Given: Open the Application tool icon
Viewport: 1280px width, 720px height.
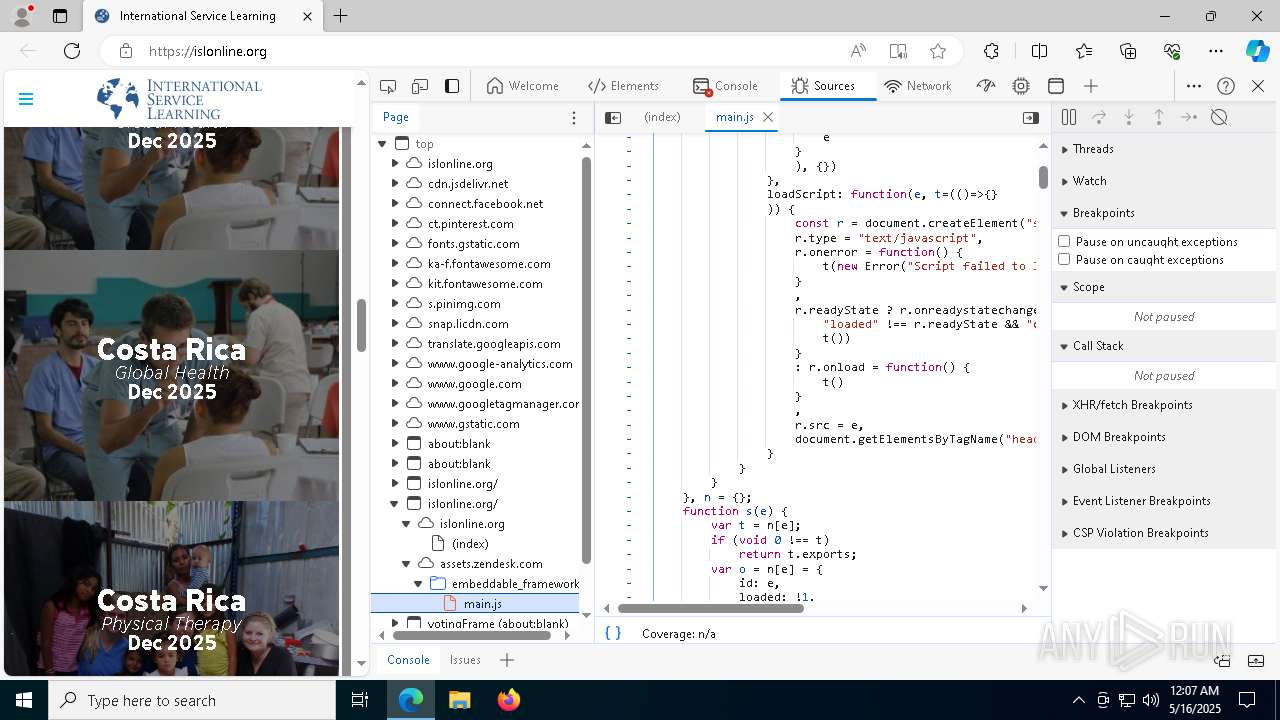Looking at the screenshot, I should tap(1056, 86).
